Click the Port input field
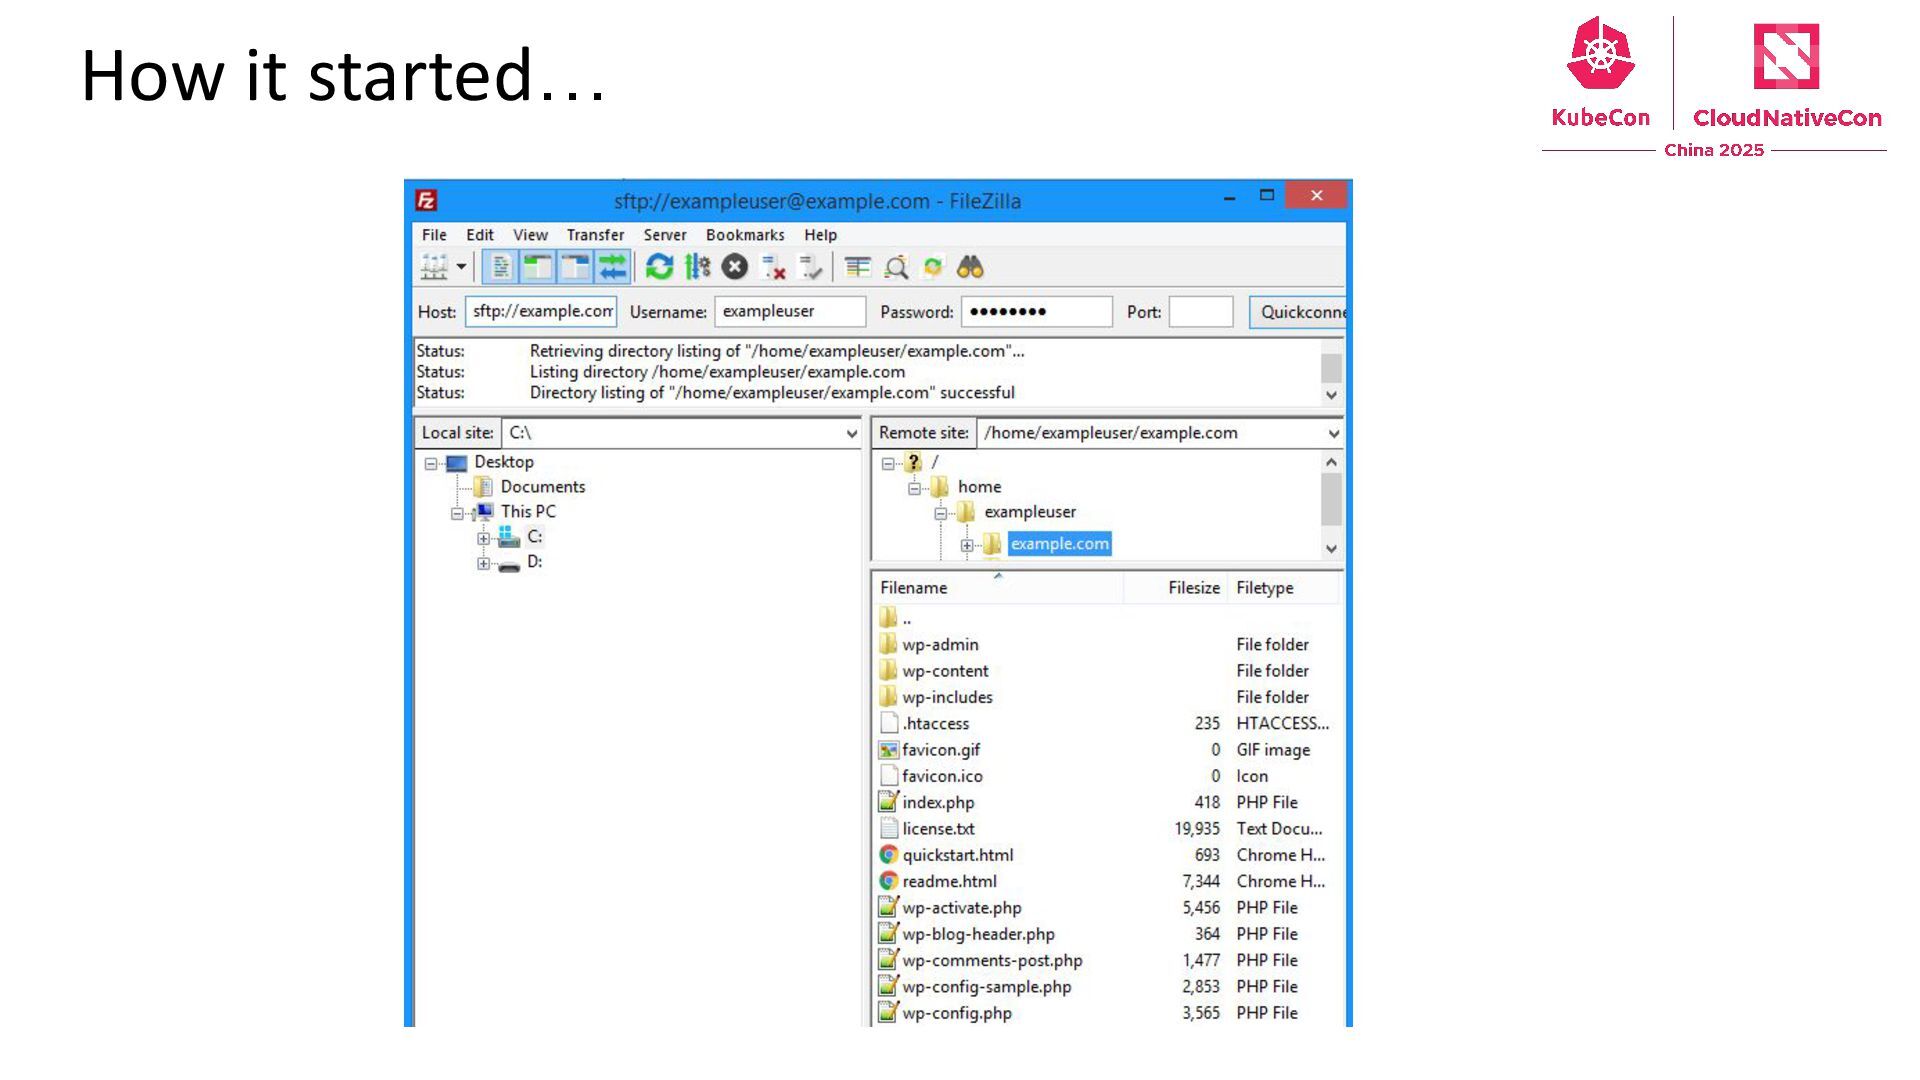The image size is (1920, 1080). pyautogui.click(x=1200, y=312)
